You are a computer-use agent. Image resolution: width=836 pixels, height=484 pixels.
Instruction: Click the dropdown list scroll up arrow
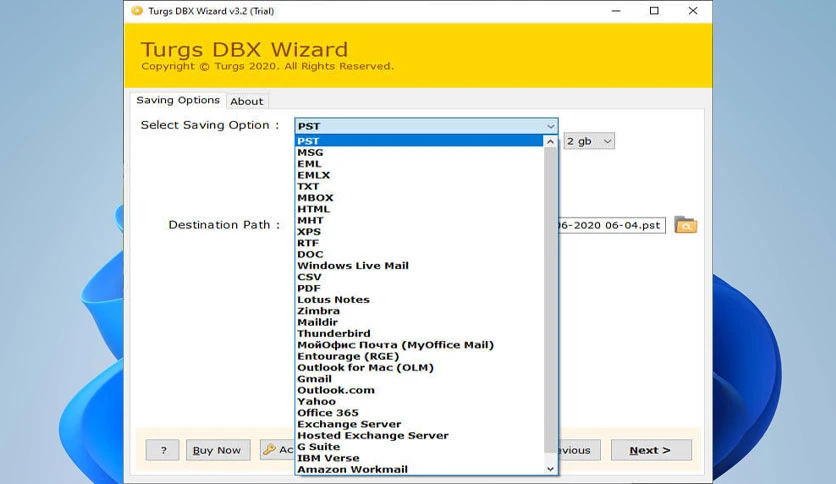tap(550, 141)
